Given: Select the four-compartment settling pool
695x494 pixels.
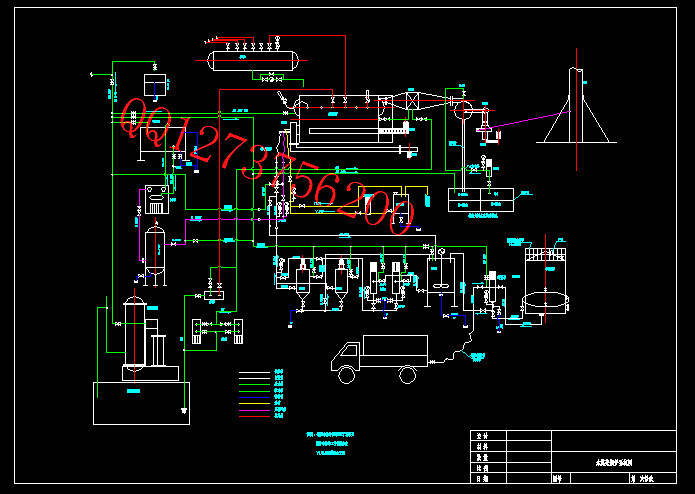Looking at the screenshot, I should pyautogui.click(x=481, y=200).
